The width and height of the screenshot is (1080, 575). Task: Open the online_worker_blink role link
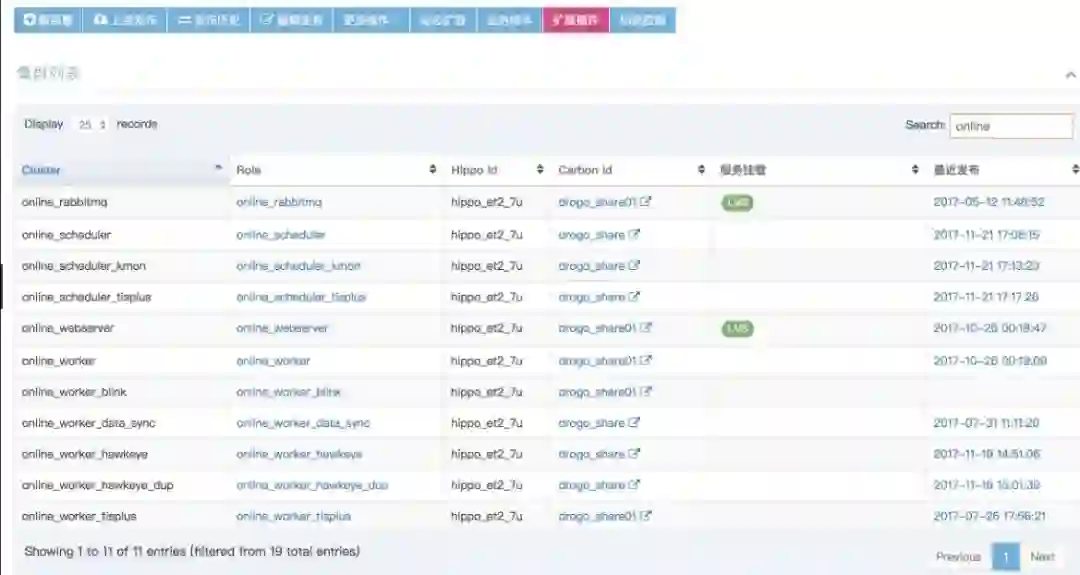pyautogui.click(x=288, y=392)
